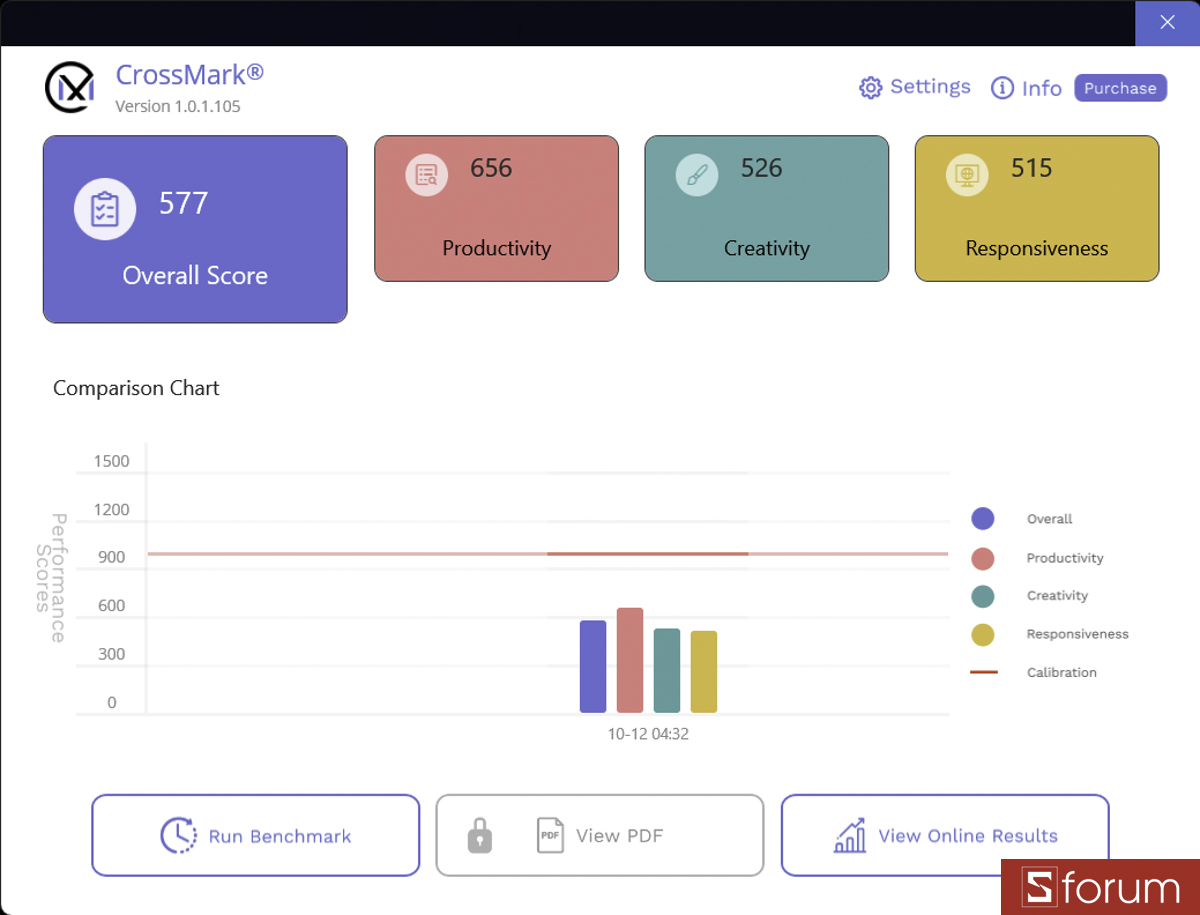Viewport: 1200px width, 915px height.
Task: Click the 515 responsiveness score value
Action: pos(1031,168)
